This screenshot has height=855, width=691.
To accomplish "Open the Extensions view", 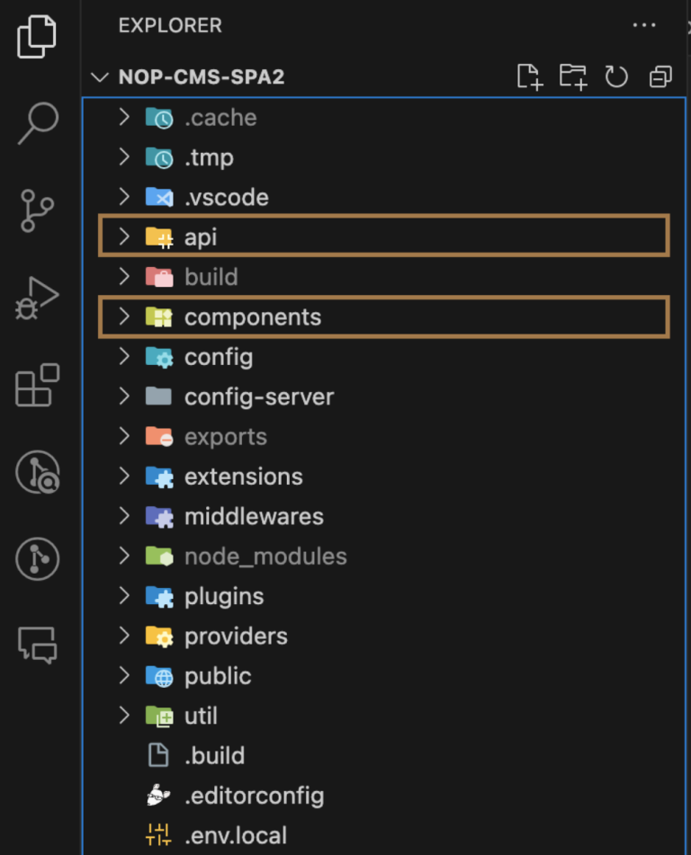I will pyautogui.click(x=37, y=385).
